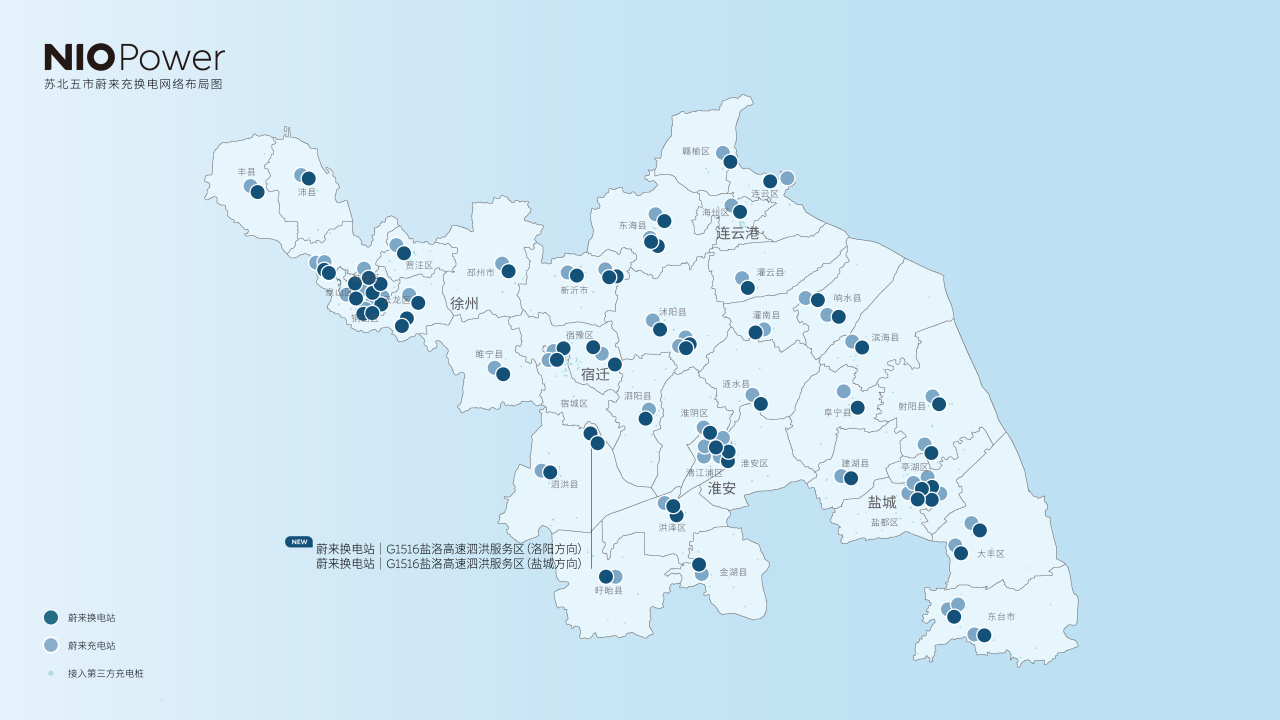
Task: Click the 泗洪服务区 (洛阳方向) station label
Action: [x=448, y=549]
